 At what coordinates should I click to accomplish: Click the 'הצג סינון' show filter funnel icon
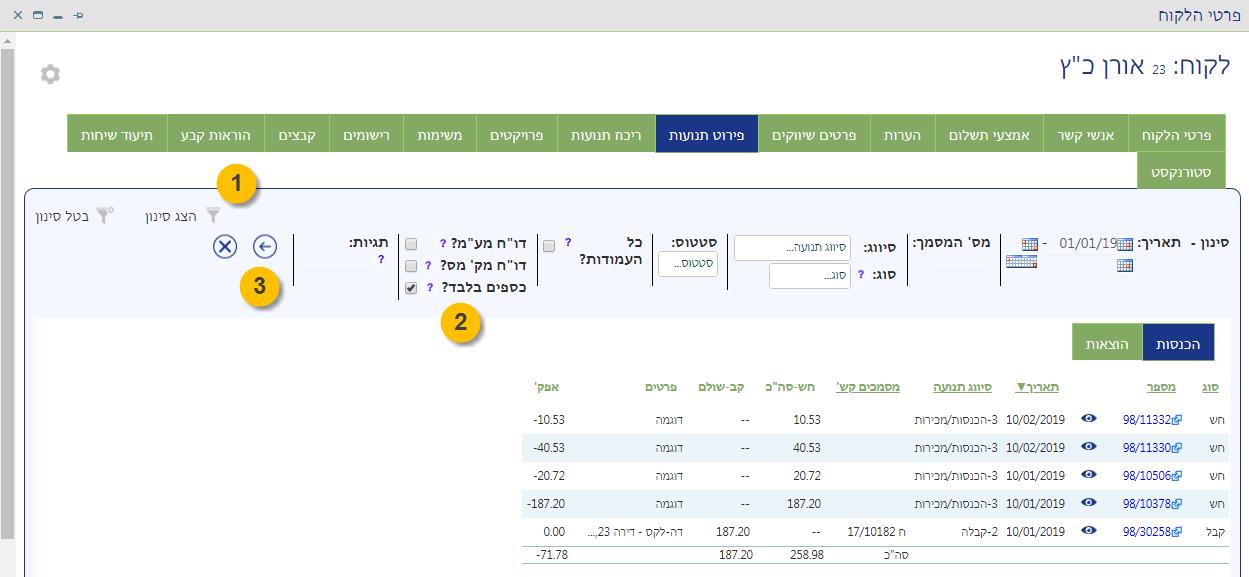(x=212, y=215)
